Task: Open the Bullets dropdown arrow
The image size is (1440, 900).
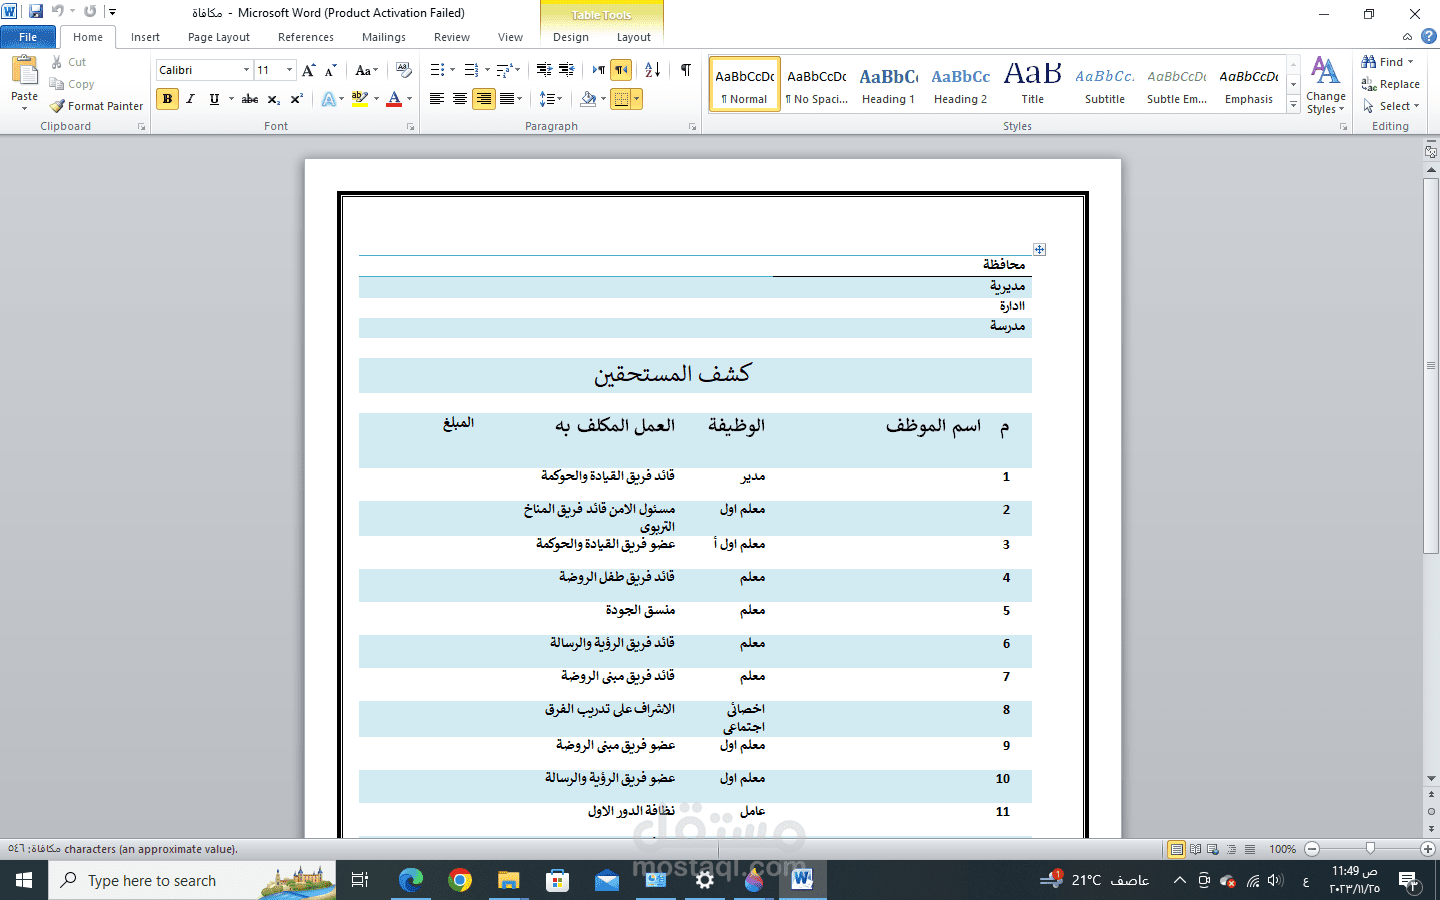Action: (x=452, y=70)
